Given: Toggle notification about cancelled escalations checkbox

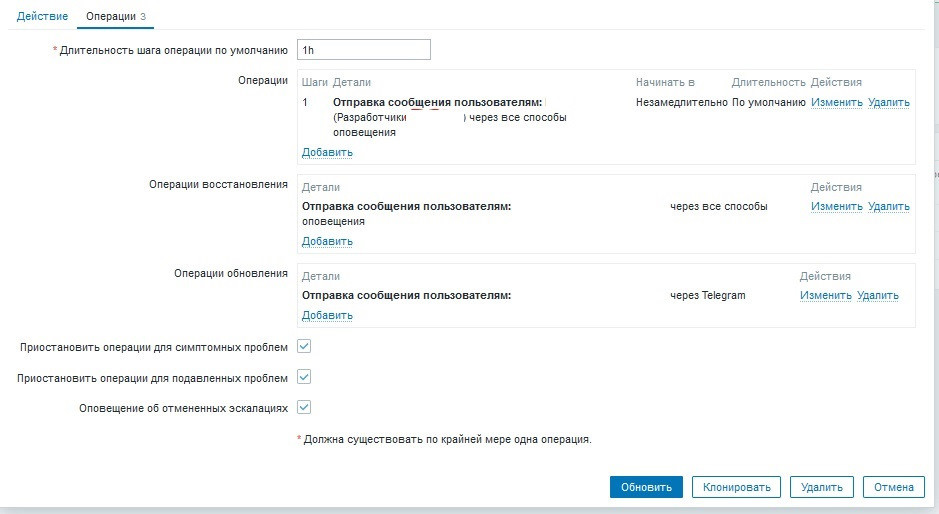Looking at the screenshot, I should 305,408.
